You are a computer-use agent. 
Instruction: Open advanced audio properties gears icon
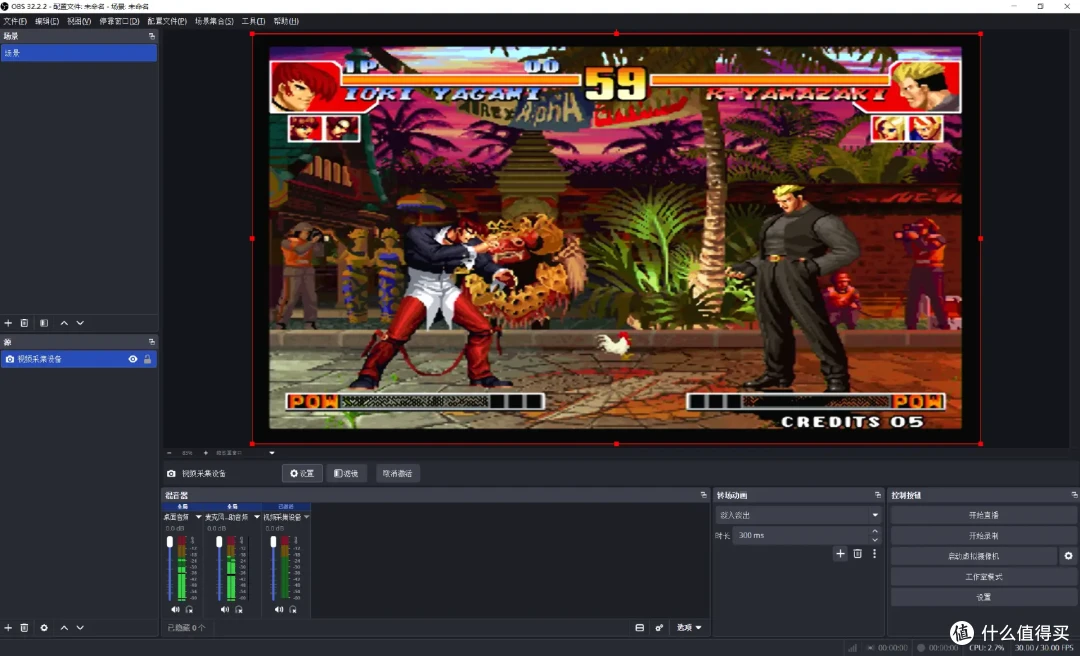(x=659, y=628)
